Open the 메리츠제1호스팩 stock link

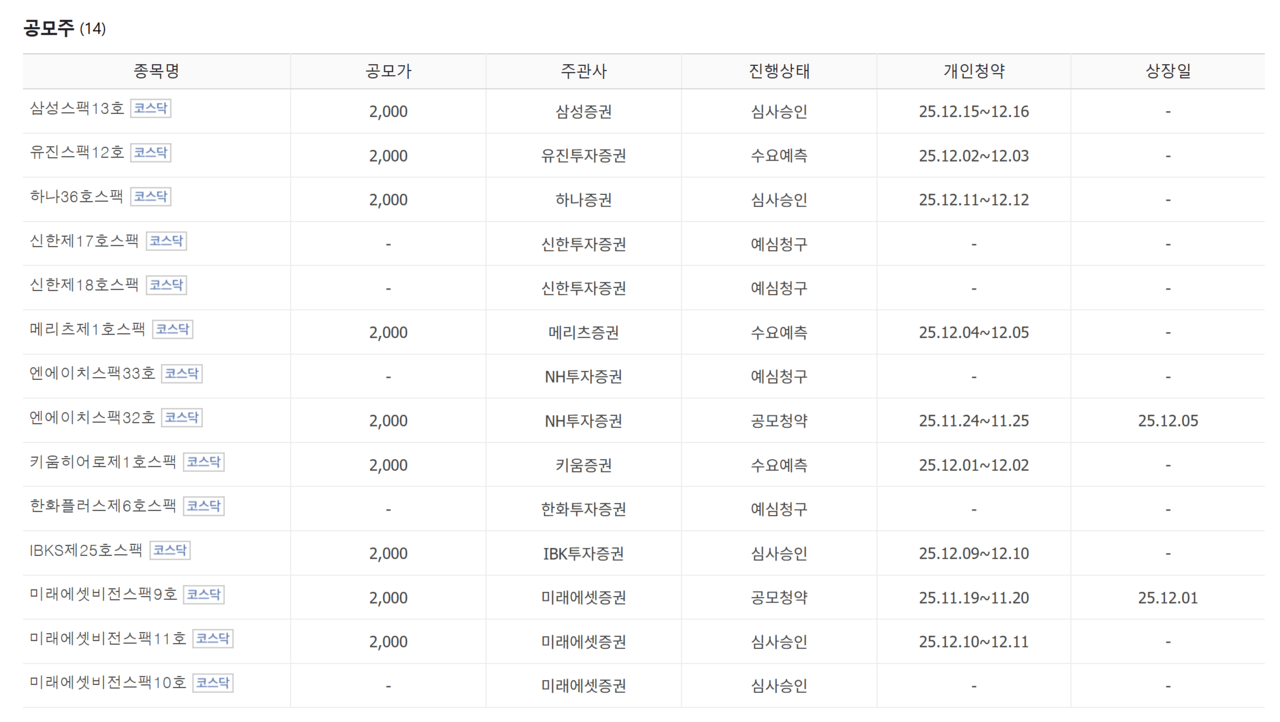tap(88, 329)
